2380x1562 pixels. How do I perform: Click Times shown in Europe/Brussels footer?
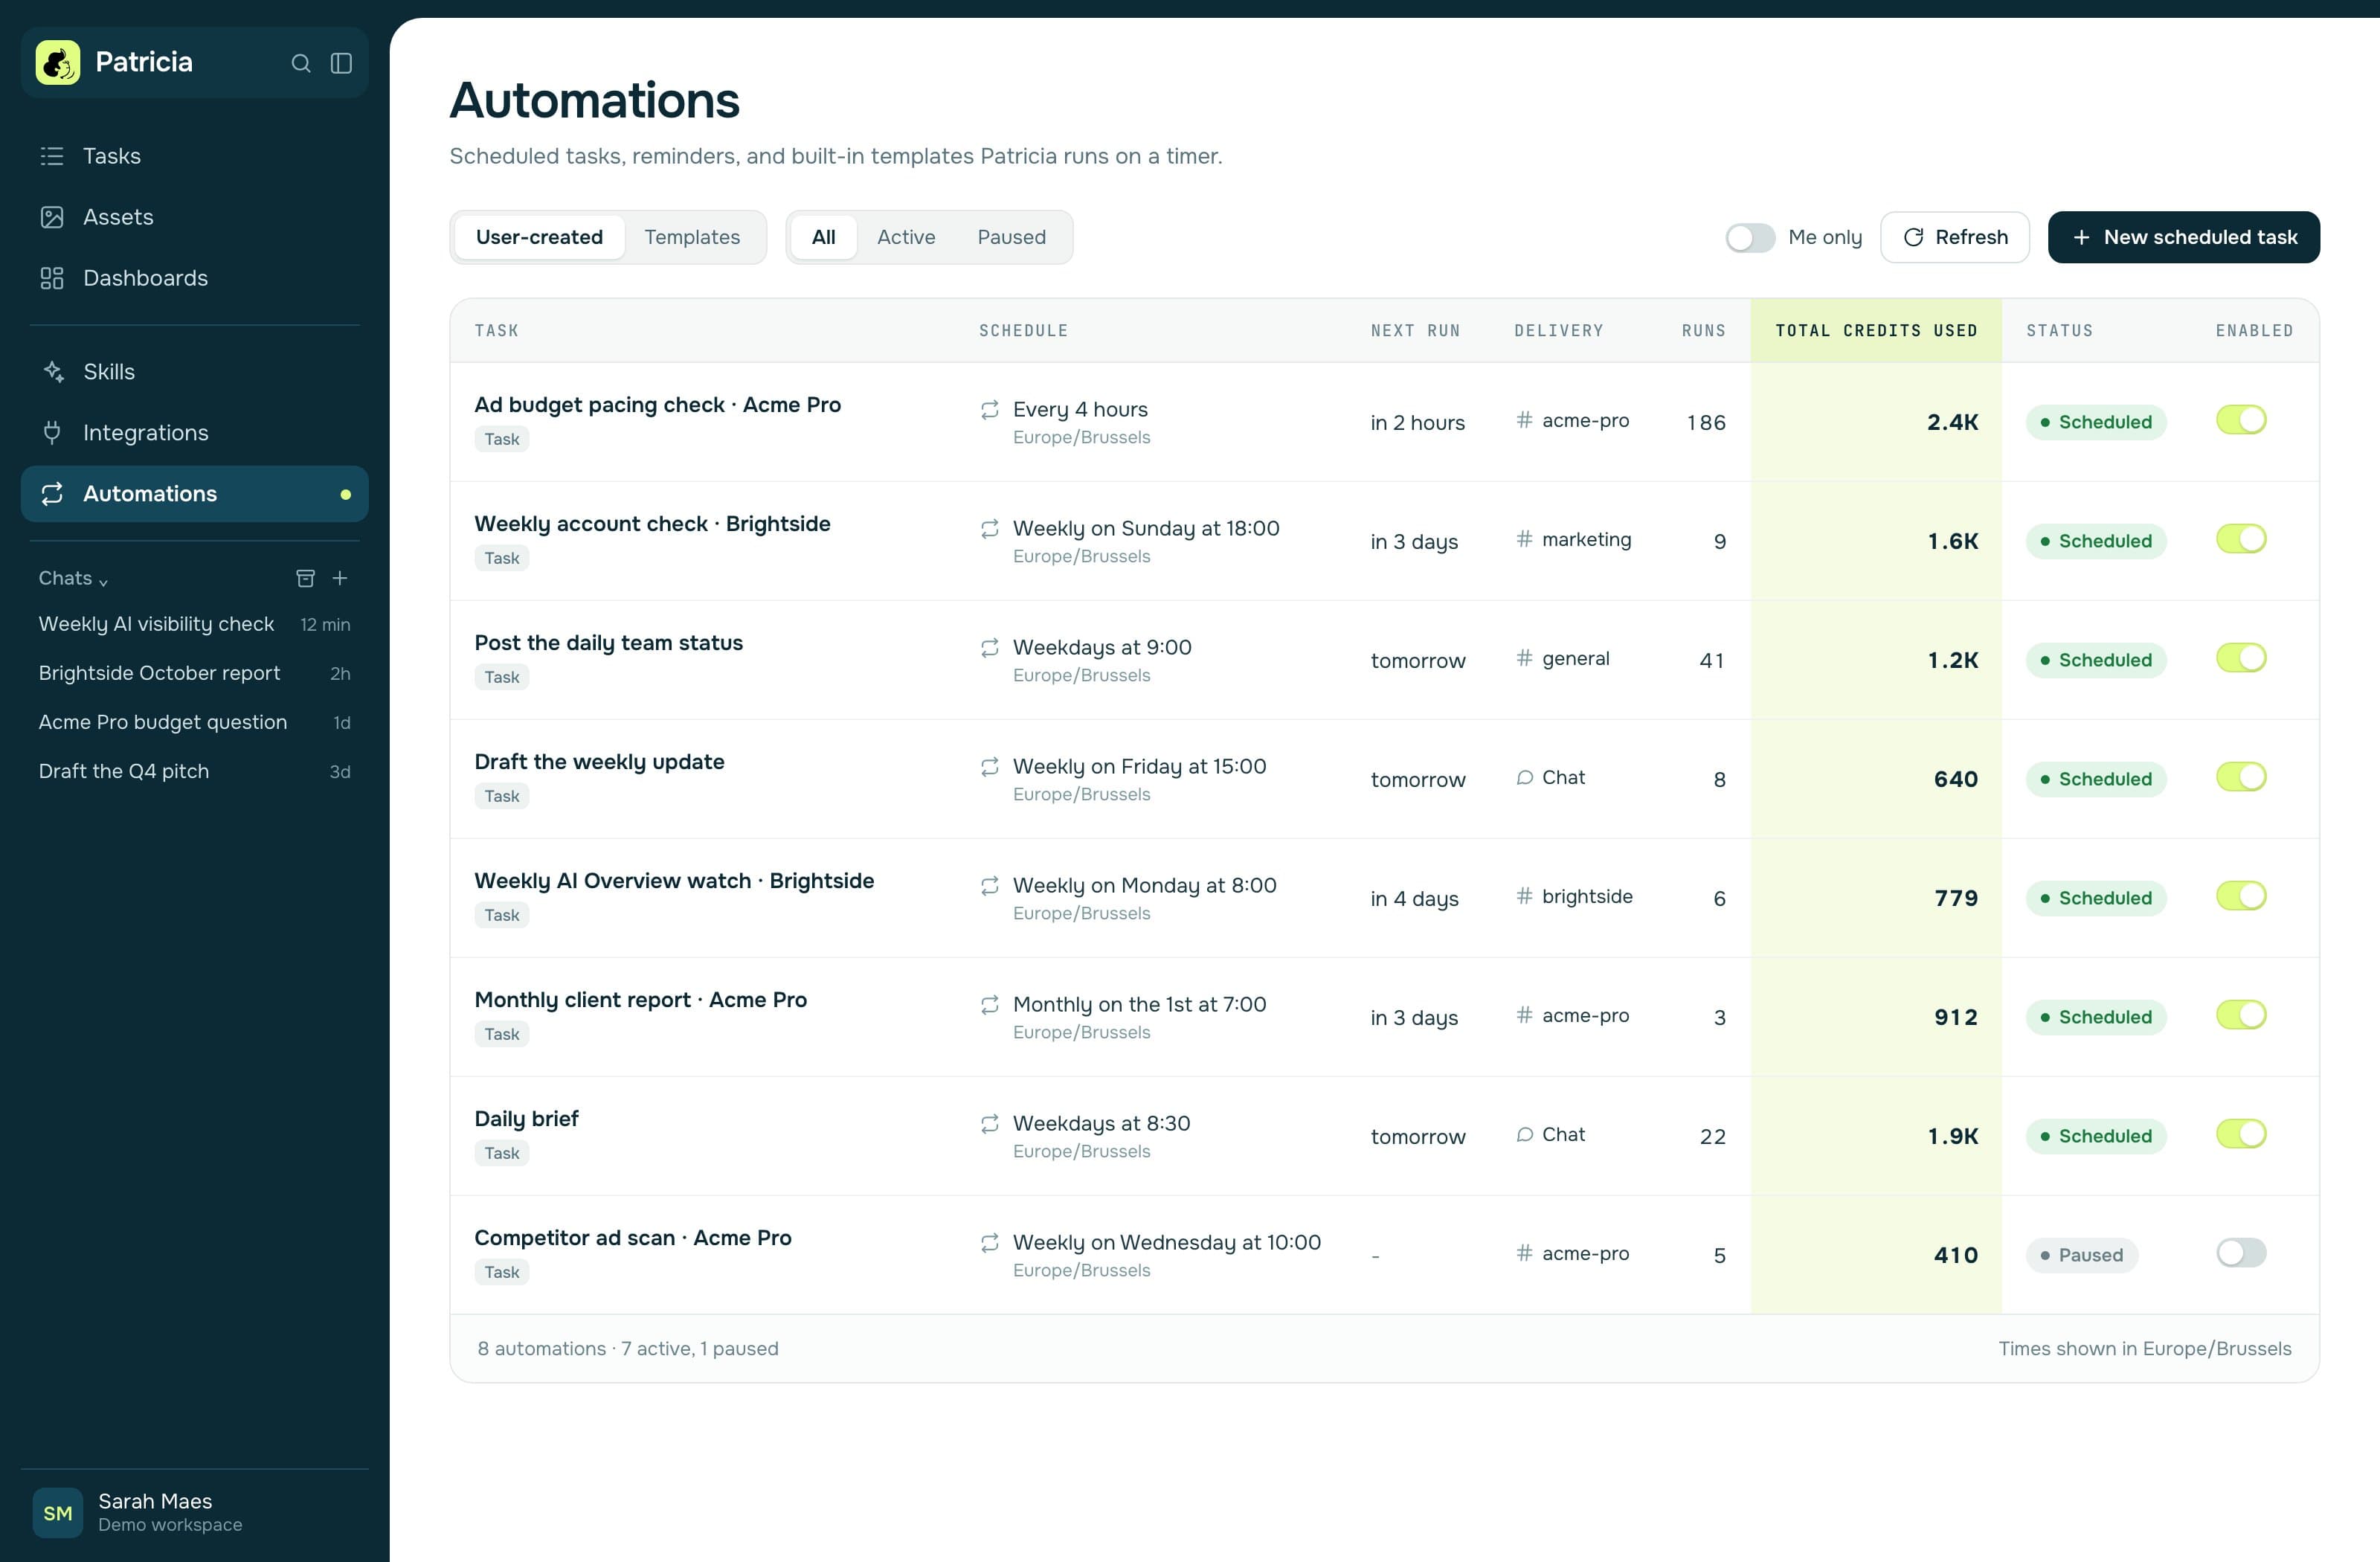[2144, 1349]
